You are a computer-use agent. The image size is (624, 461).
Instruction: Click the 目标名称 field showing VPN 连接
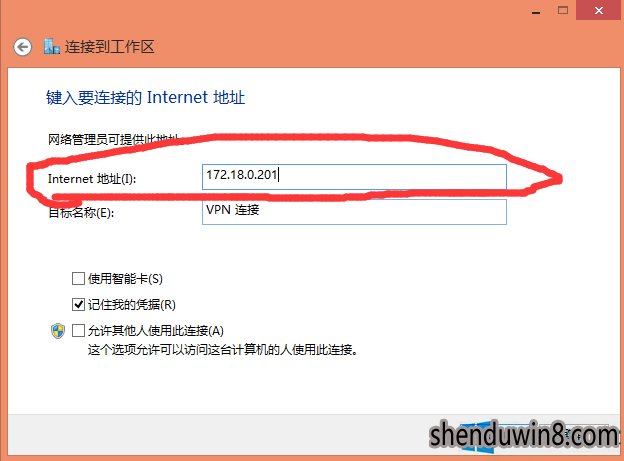tap(354, 212)
